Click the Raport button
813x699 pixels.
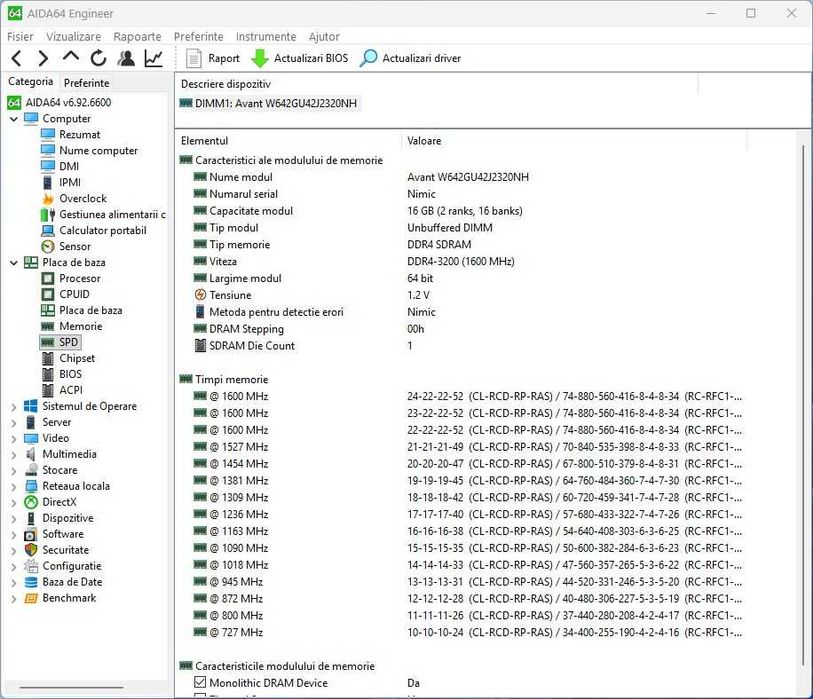pyautogui.click(x=213, y=58)
